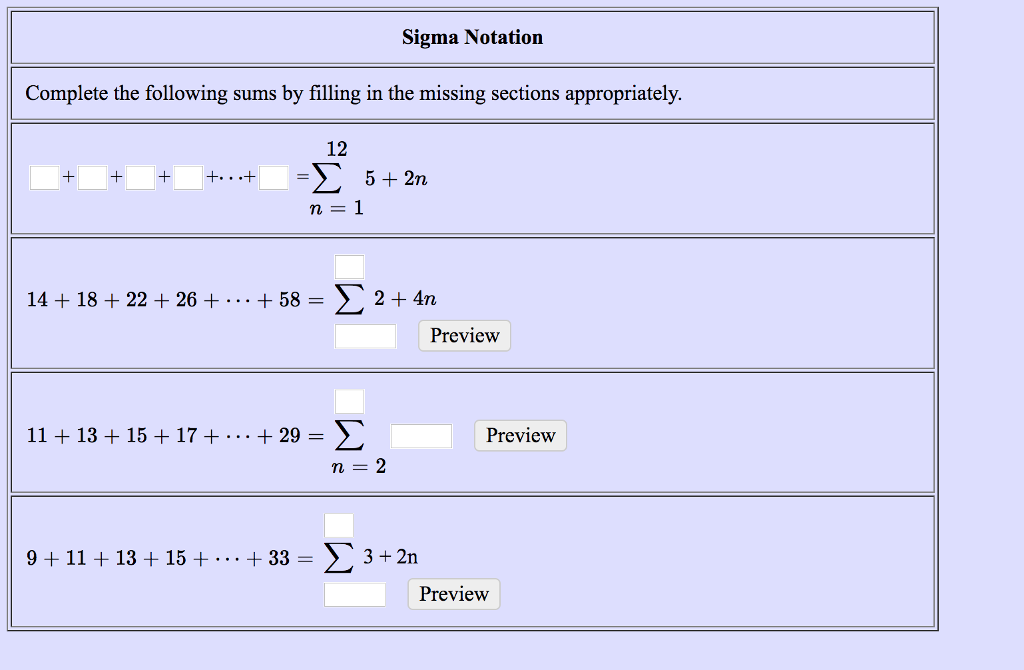
Task: Click the sigma symbol with upper limit 12
Action: (x=327, y=178)
